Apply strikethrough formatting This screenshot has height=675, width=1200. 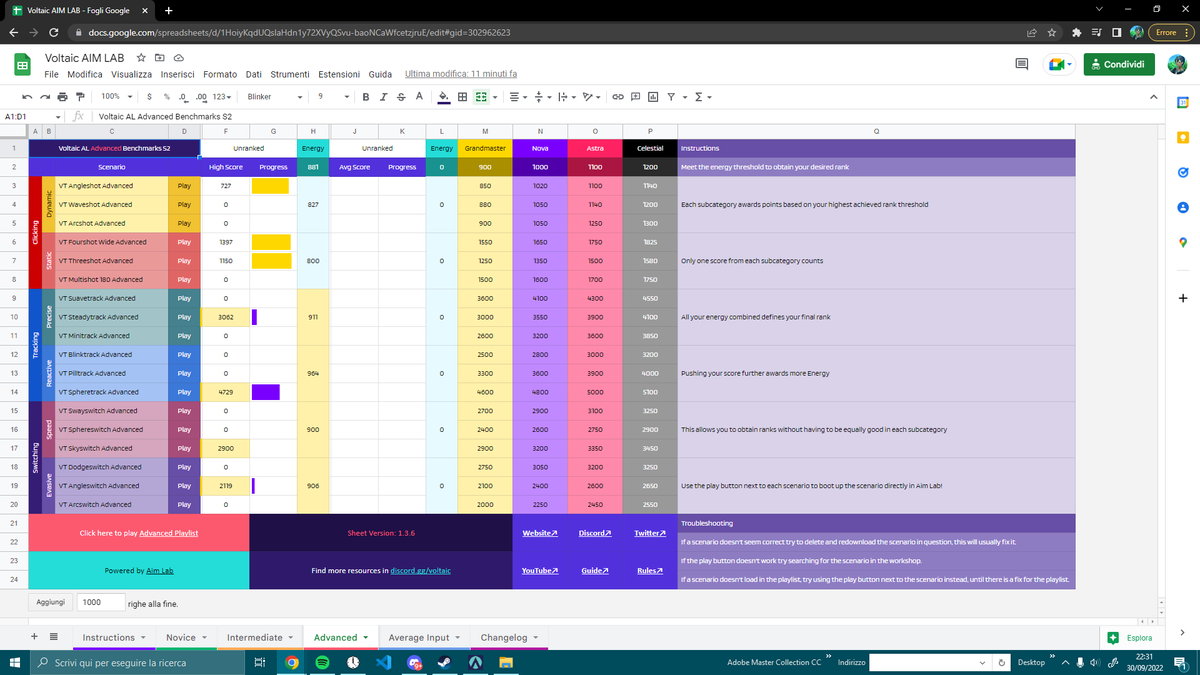coord(401,96)
